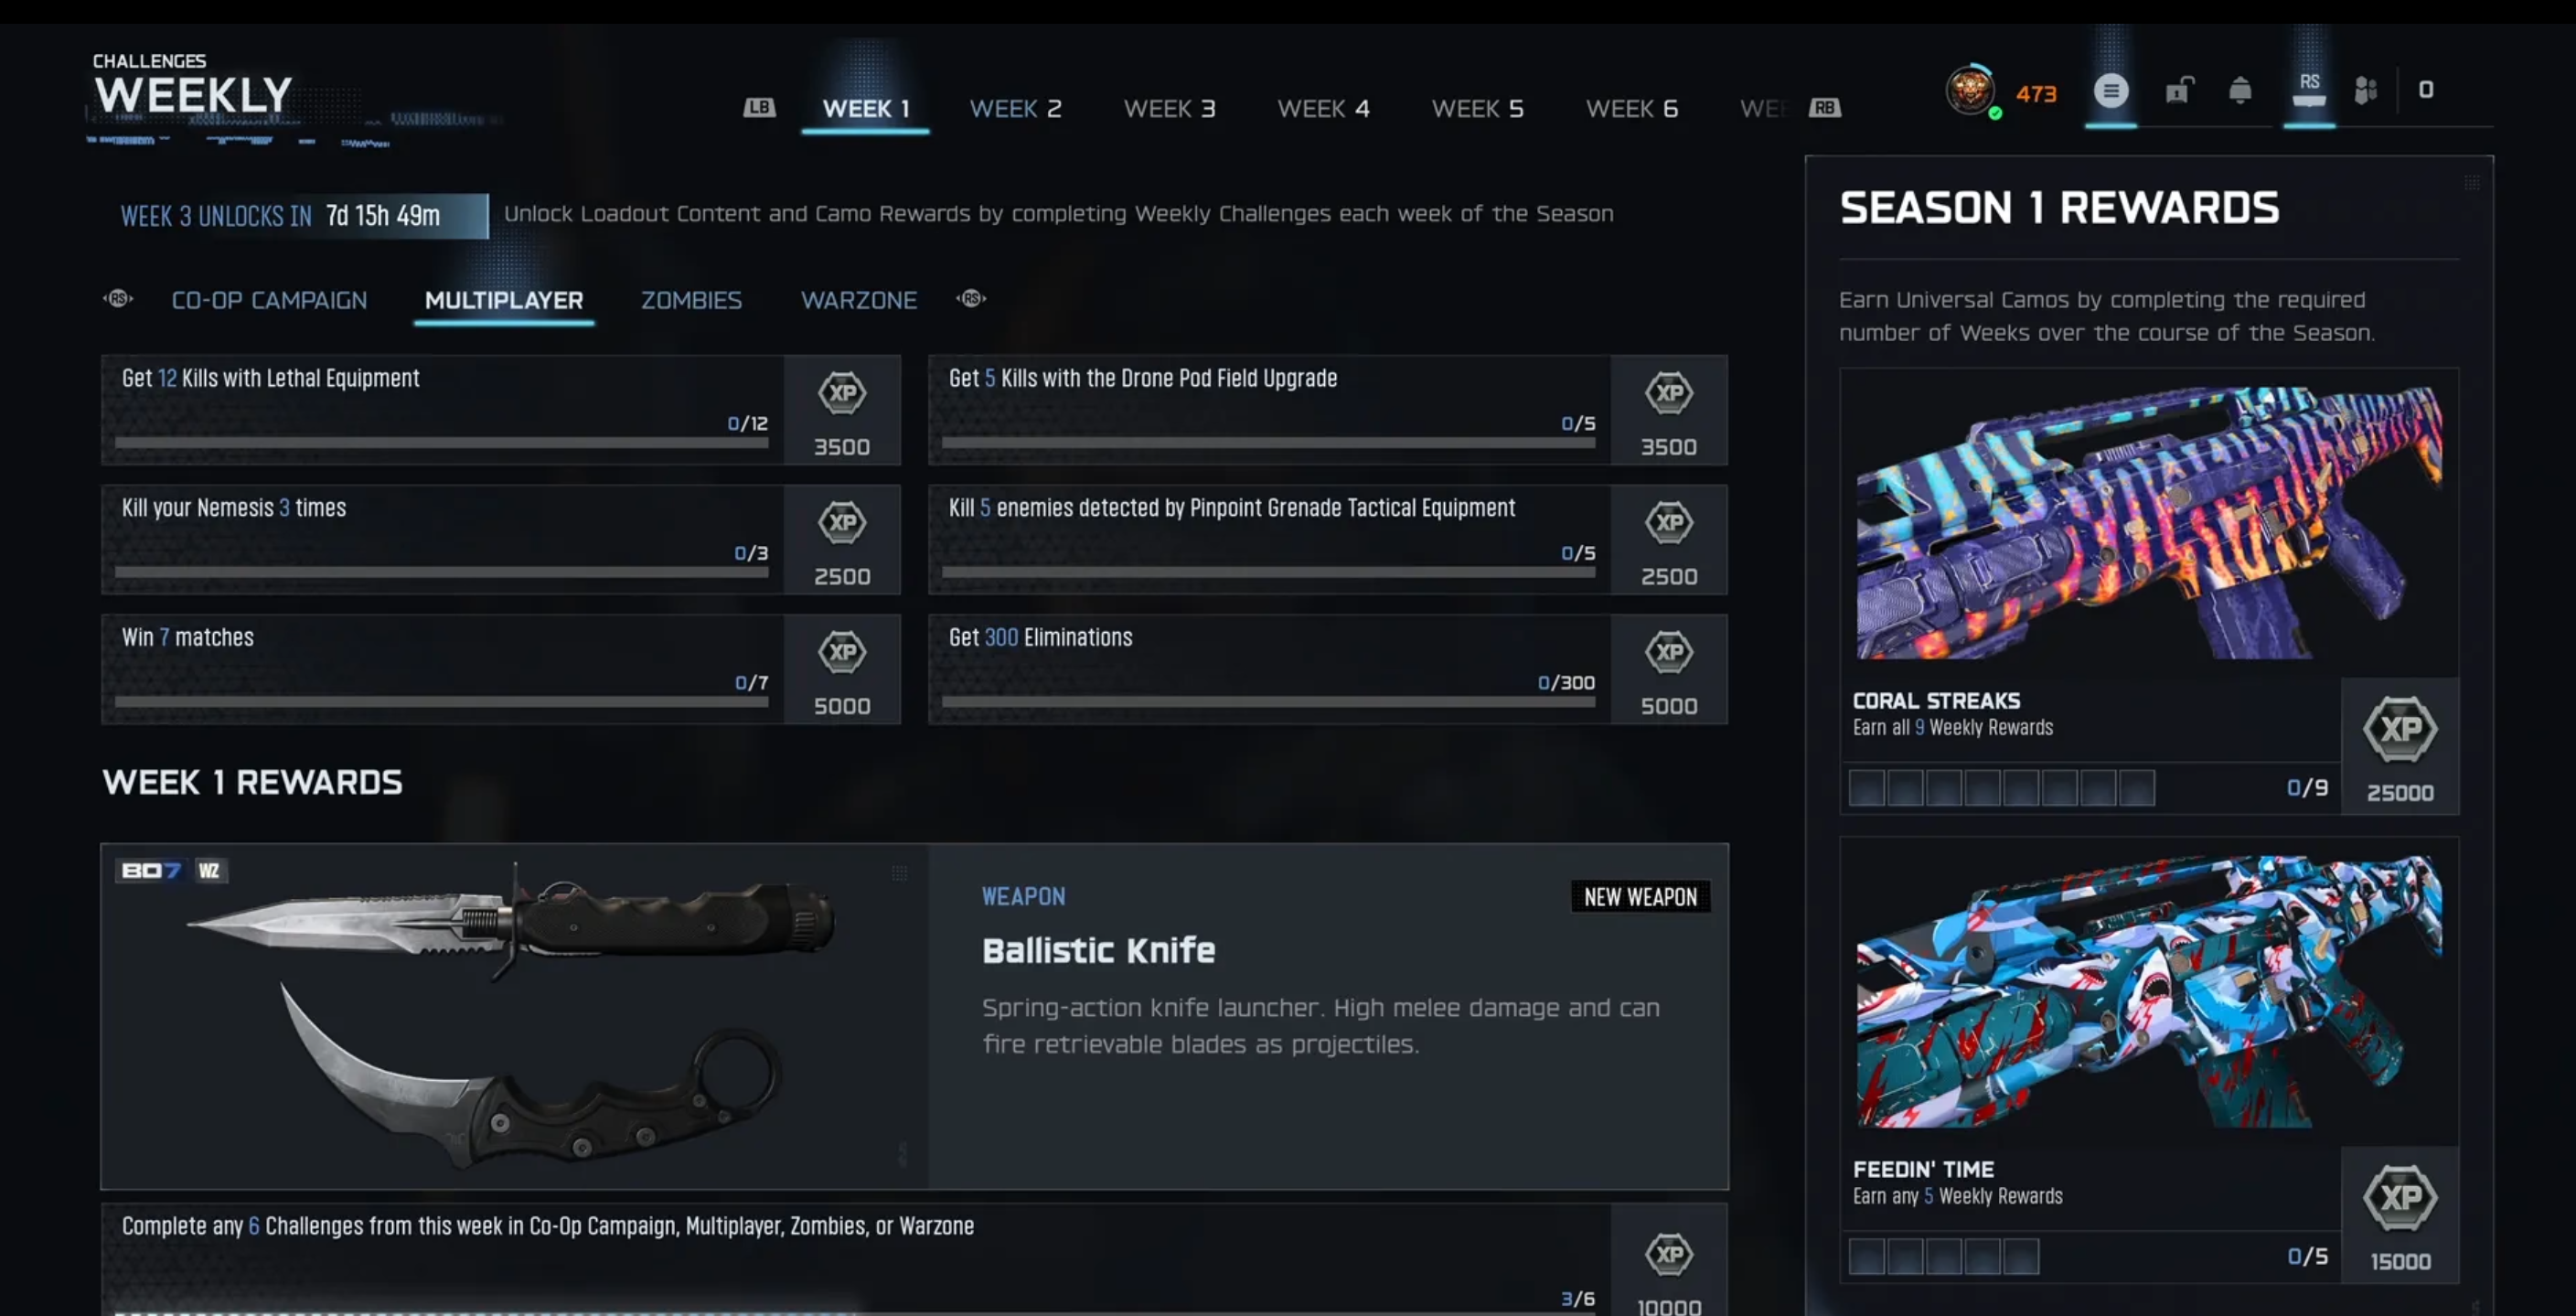Open the Week 4 tab
2576x1316 pixels.
click(1323, 108)
